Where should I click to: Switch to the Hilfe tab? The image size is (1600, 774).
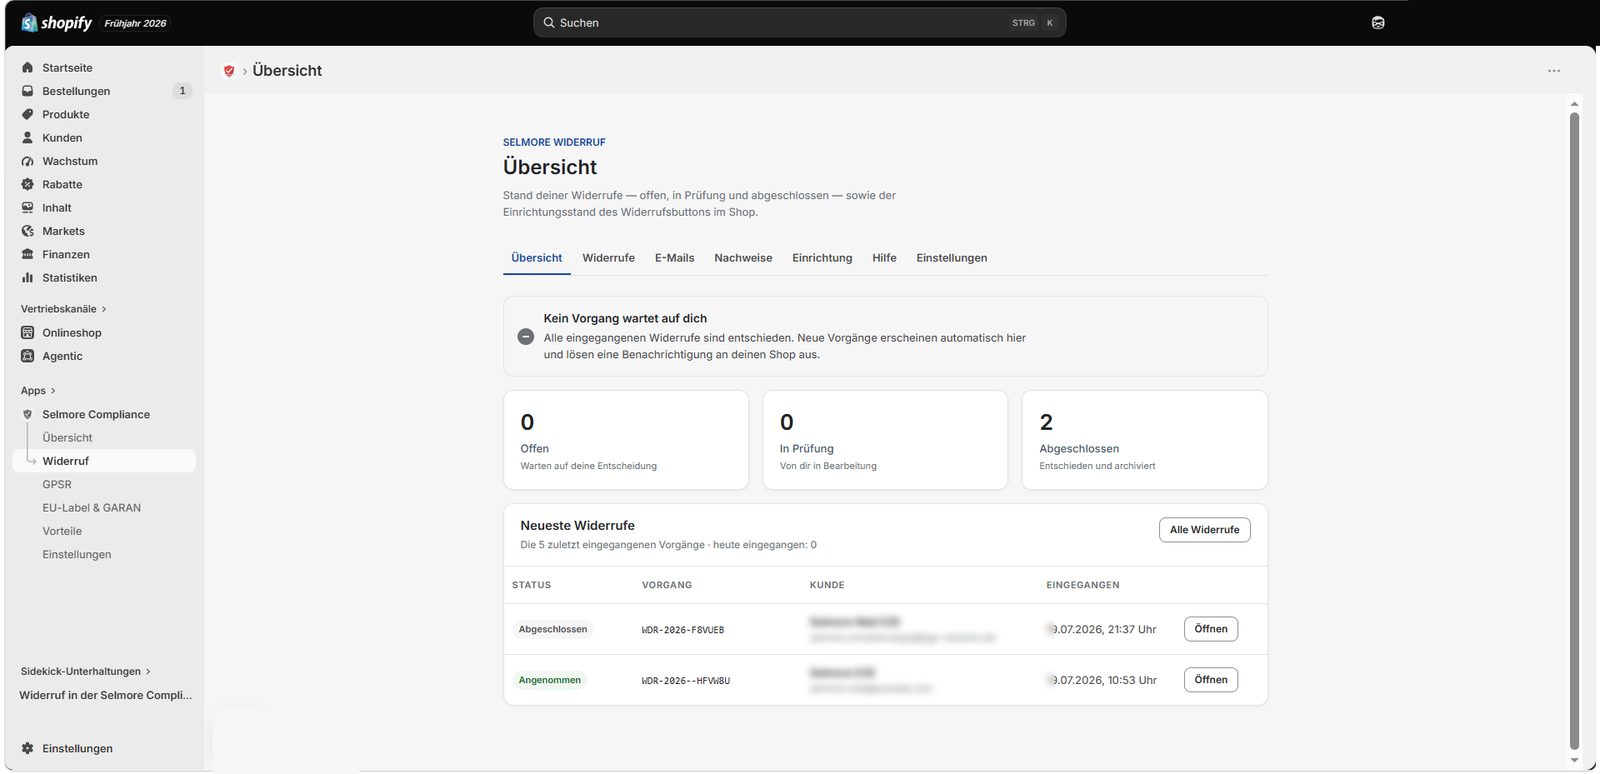tap(884, 258)
